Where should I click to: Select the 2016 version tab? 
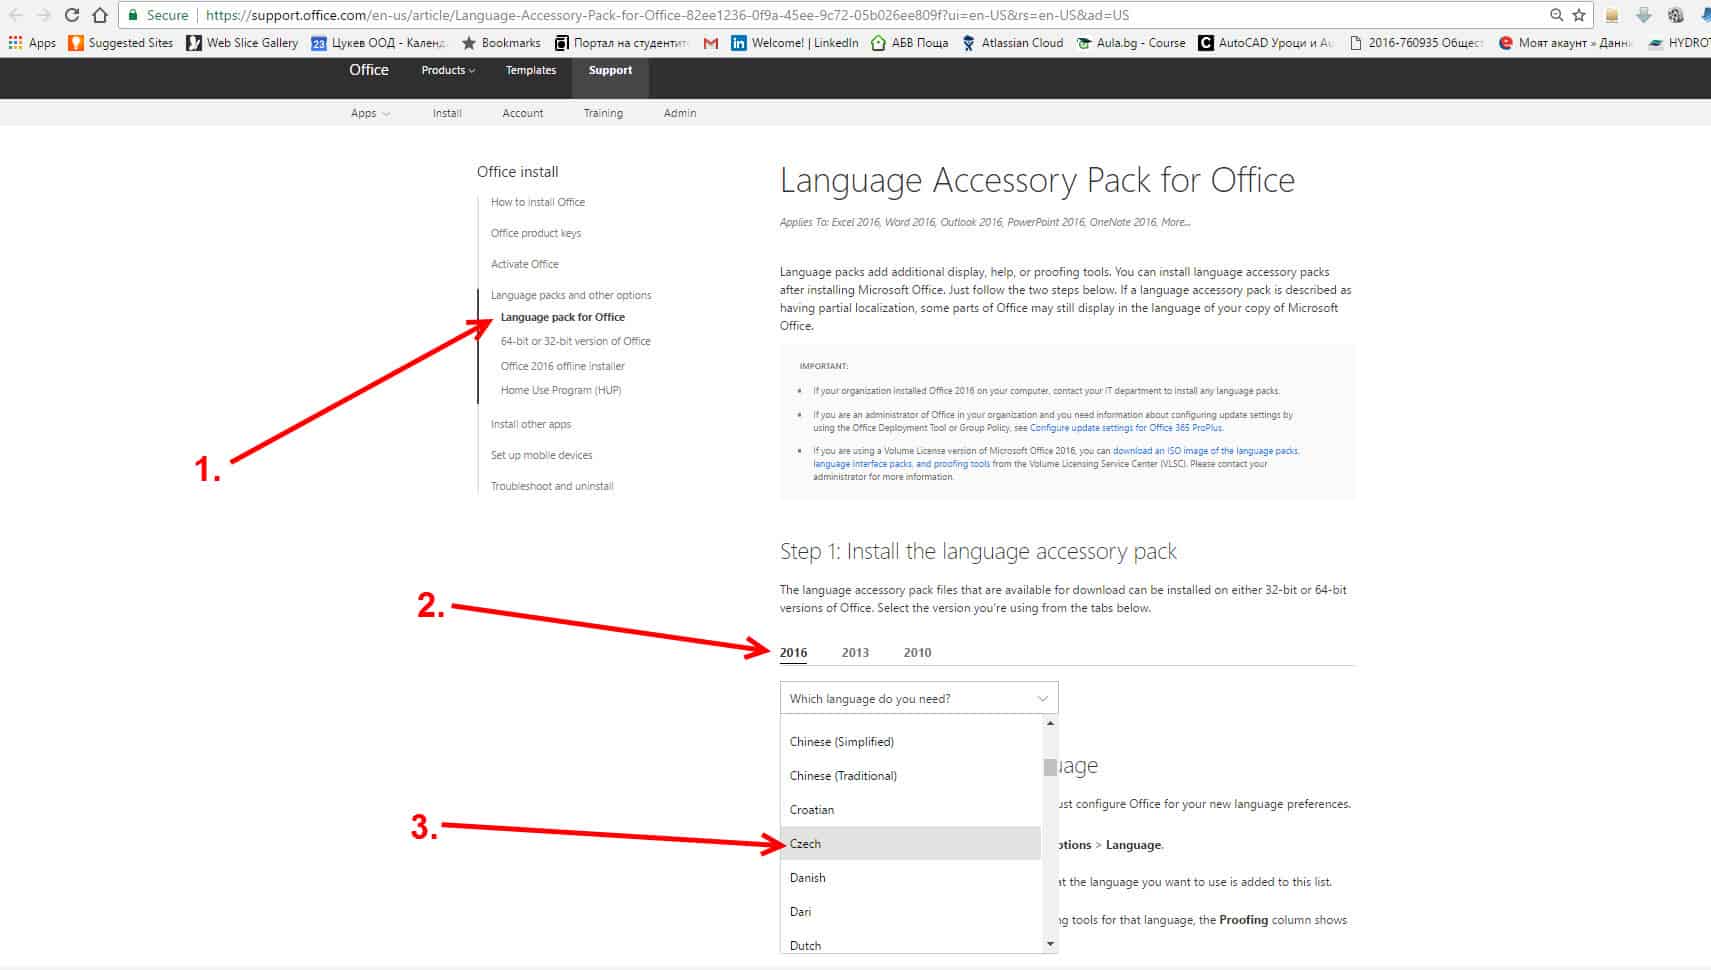click(793, 652)
